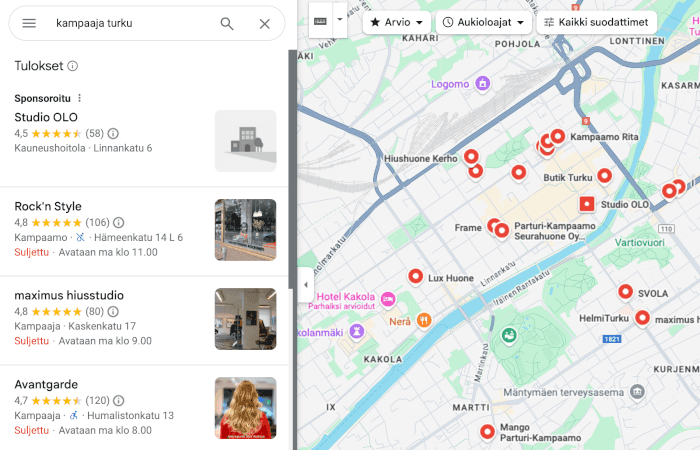Screen dimensions: 700x450
Task: Click the keyboard input tool icon
Action: (x=321, y=21)
